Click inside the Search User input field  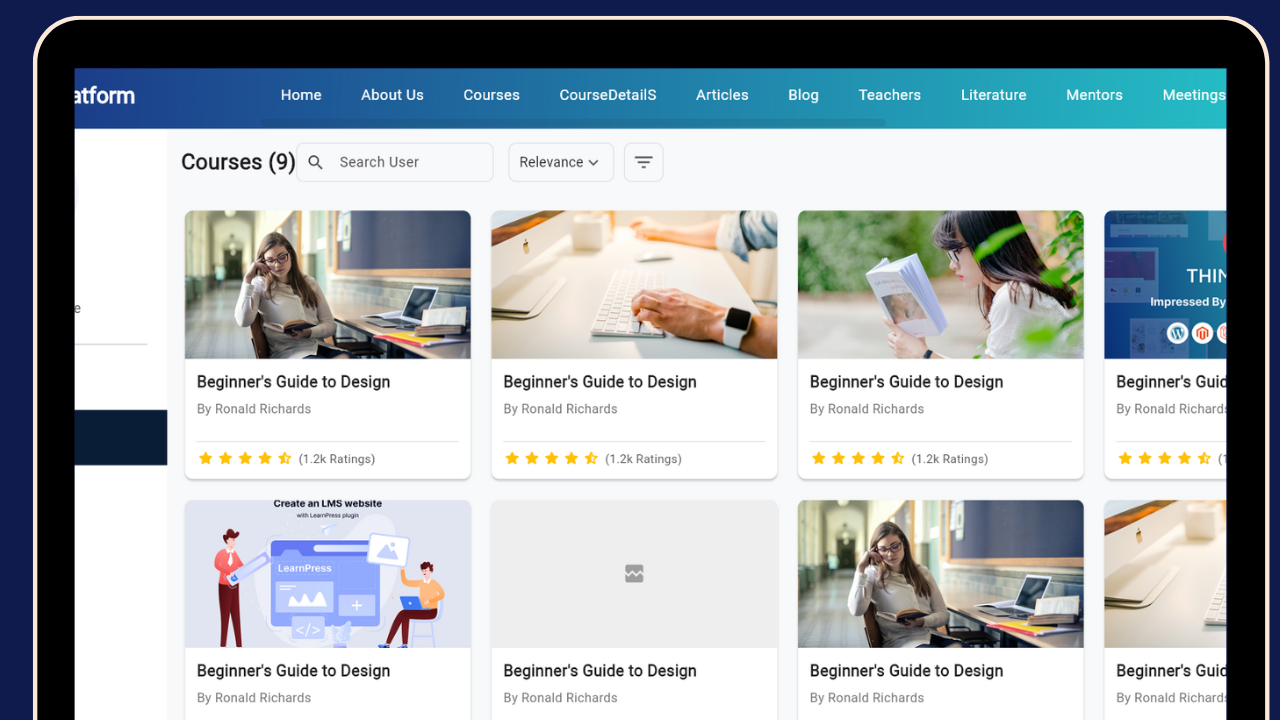click(400, 161)
